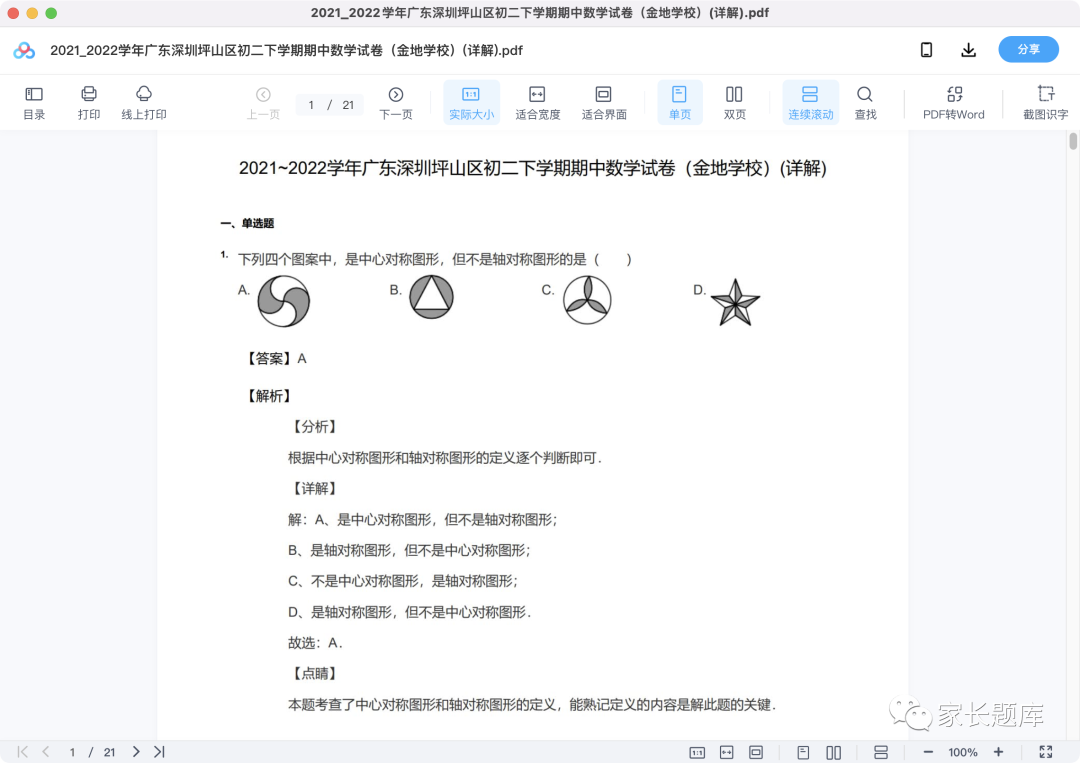Viewport: 1080px width, 763px height.
Task: Click option B triangle-in-circle figure
Action: tap(432, 297)
